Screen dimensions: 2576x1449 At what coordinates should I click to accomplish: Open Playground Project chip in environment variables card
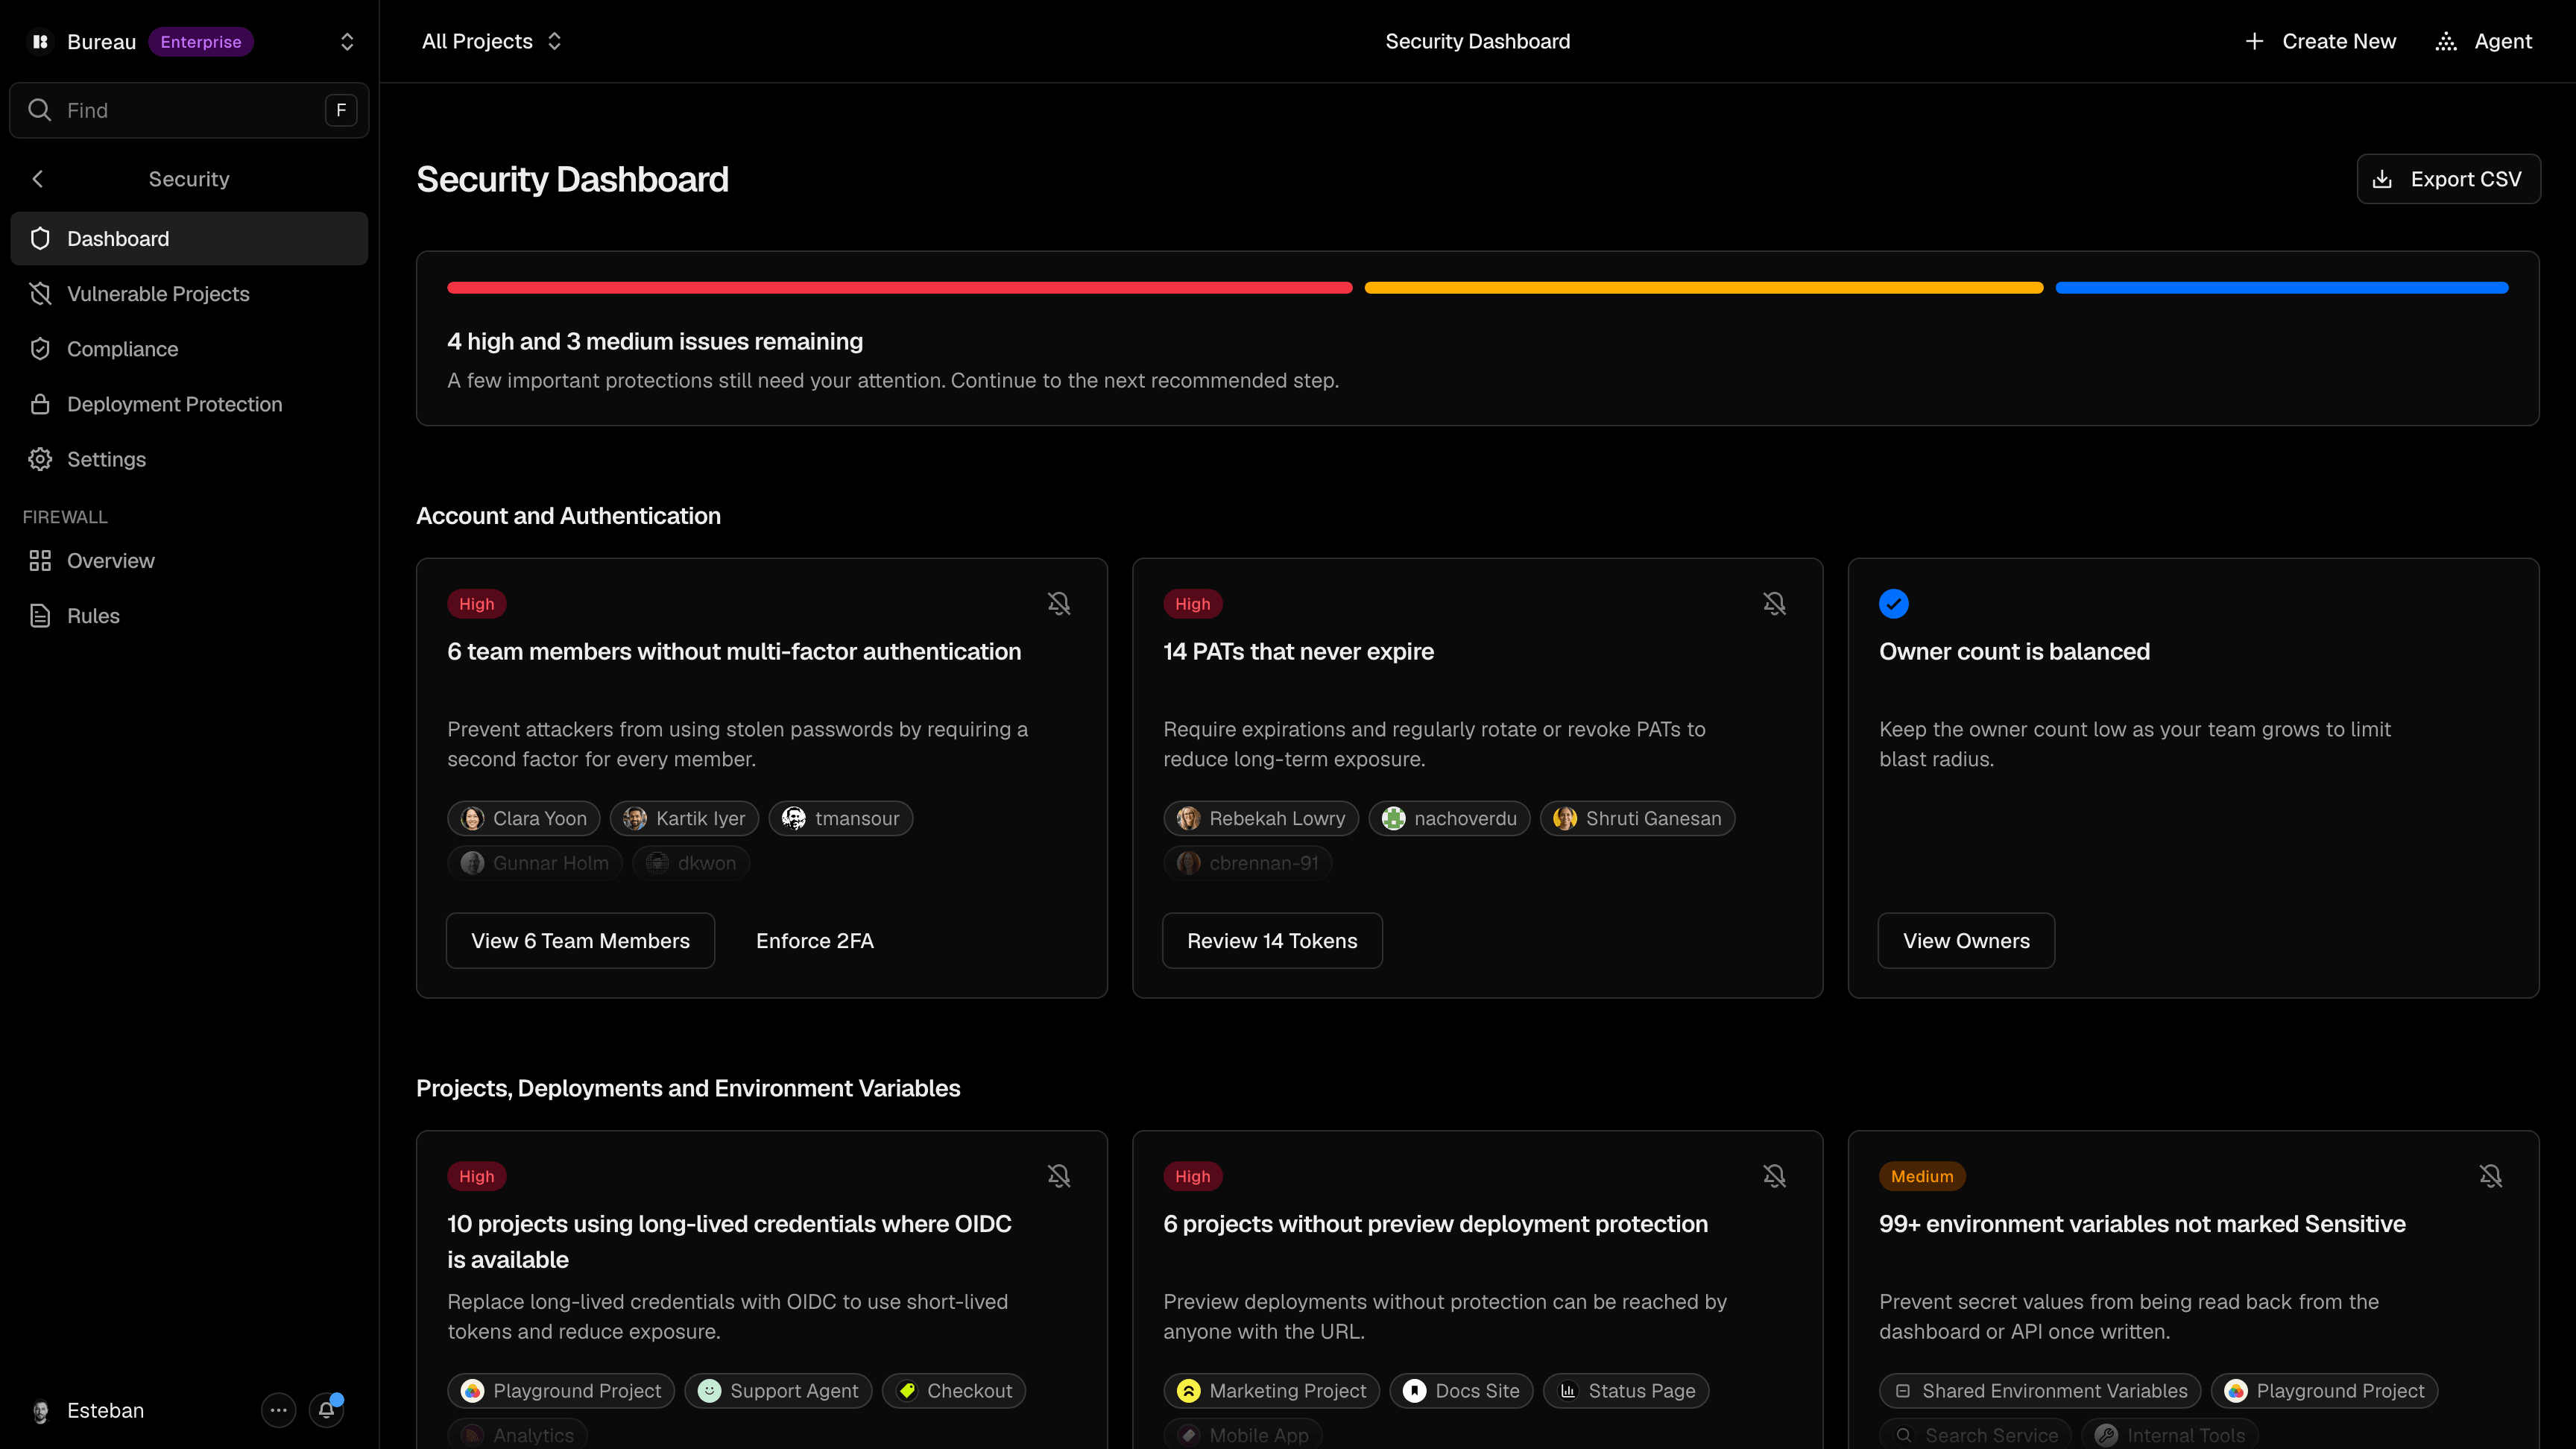[x=2324, y=1391]
